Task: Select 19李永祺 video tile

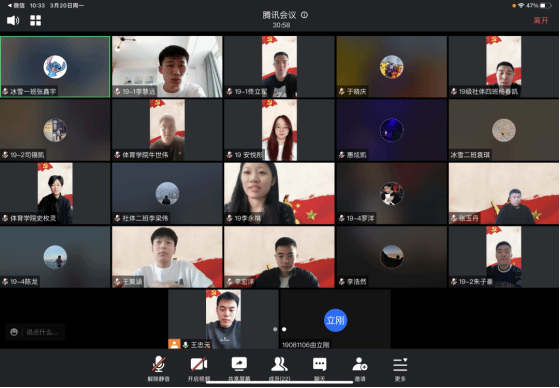Action: [x=279, y=193]
